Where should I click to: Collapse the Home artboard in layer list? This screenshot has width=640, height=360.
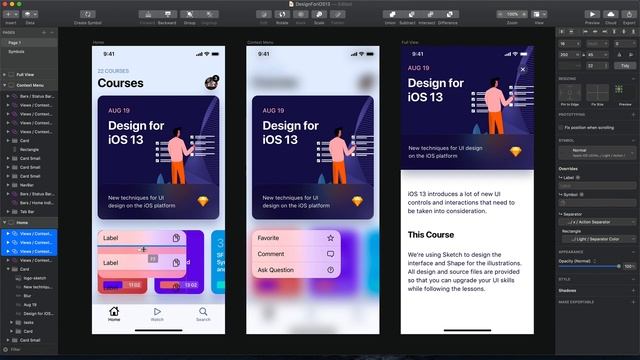4,222
